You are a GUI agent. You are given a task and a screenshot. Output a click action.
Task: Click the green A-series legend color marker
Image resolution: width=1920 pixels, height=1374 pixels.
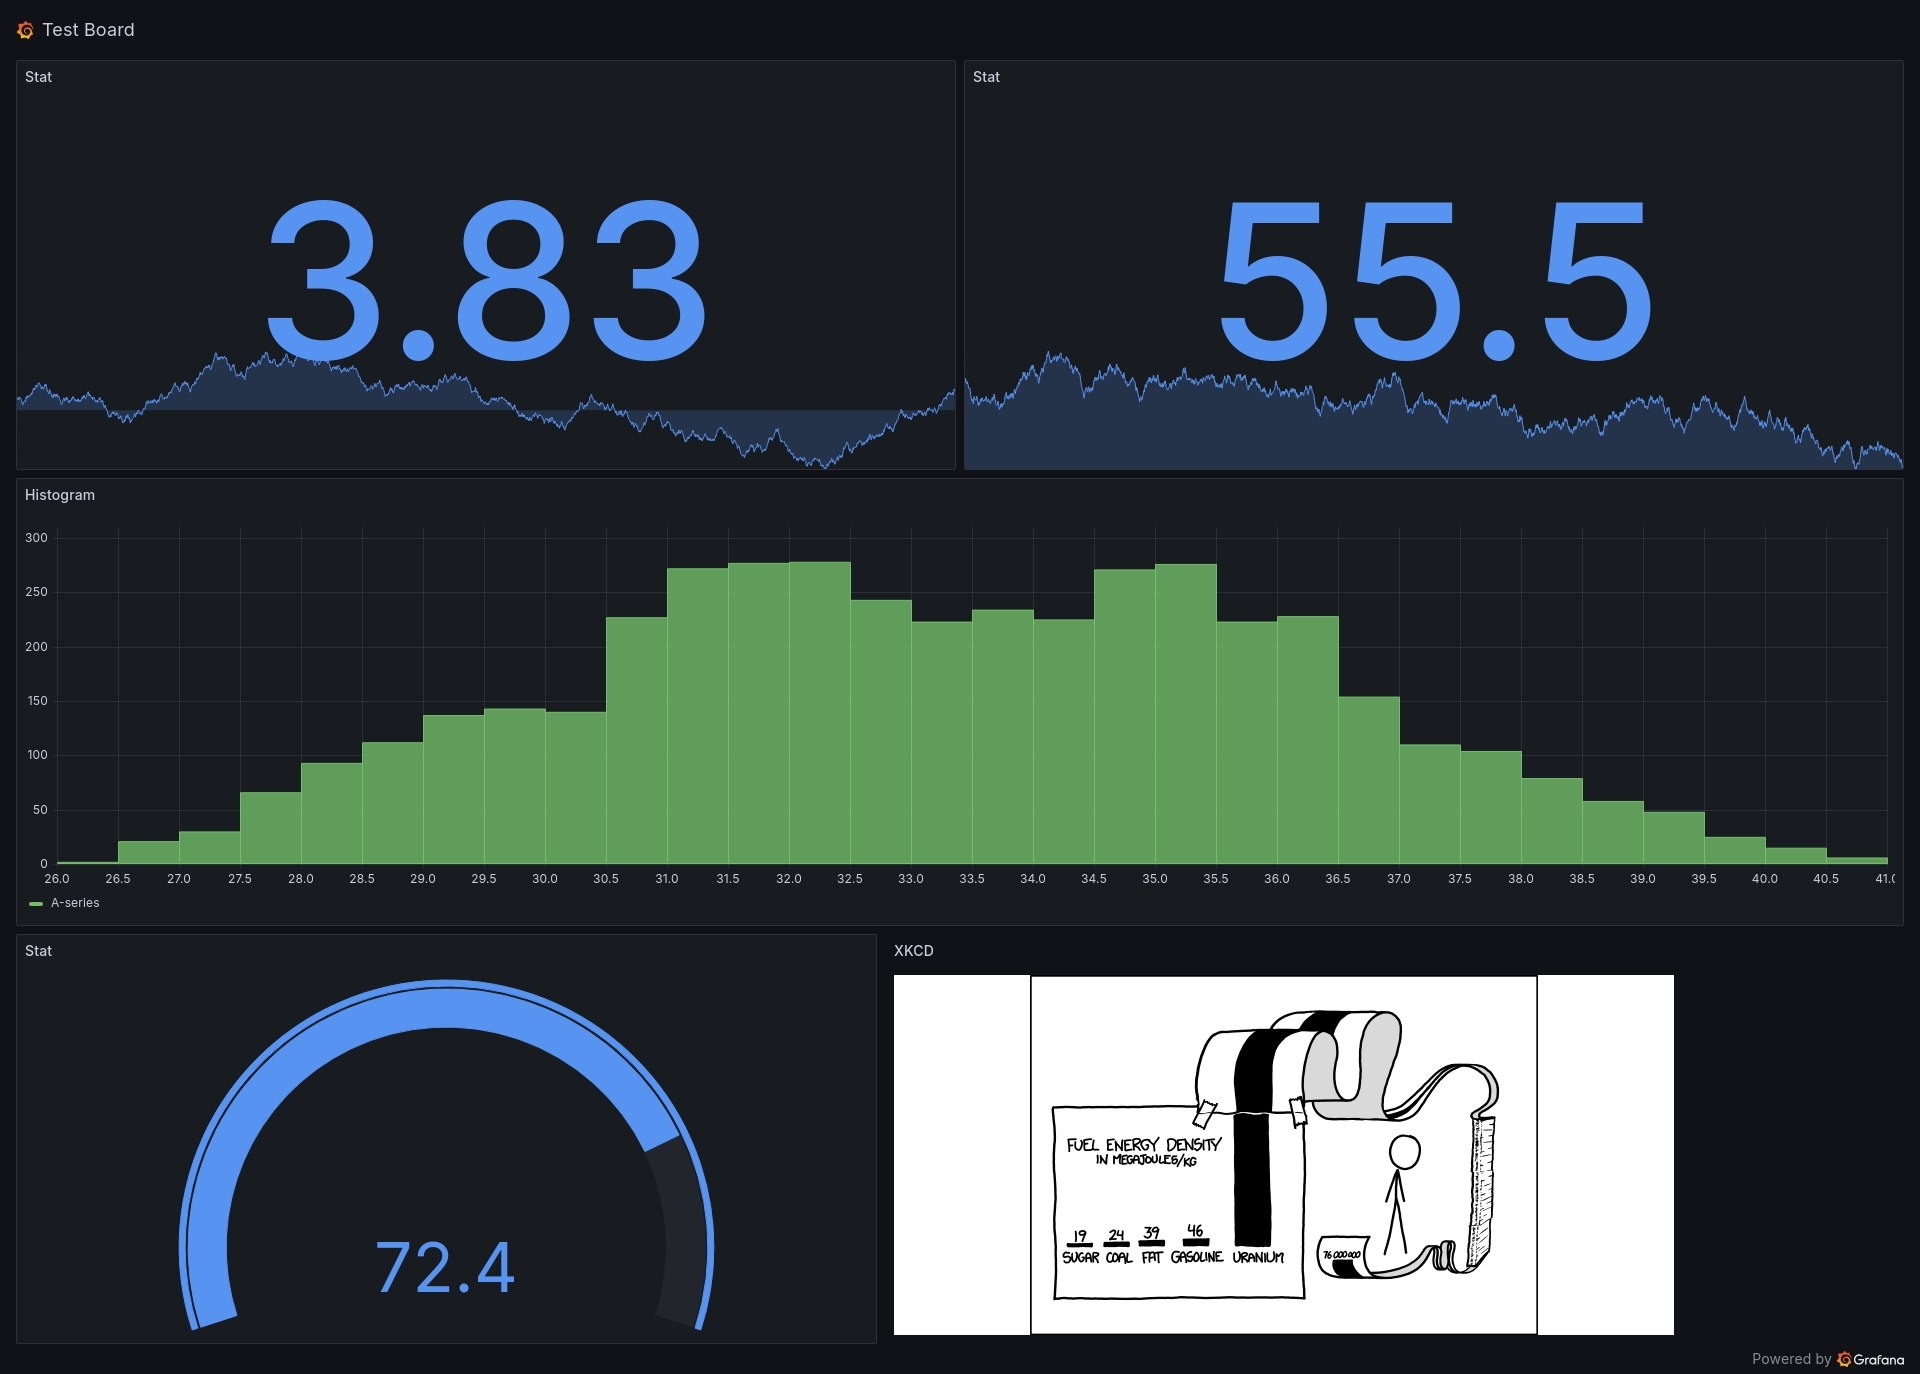click(x=36, y=904)
